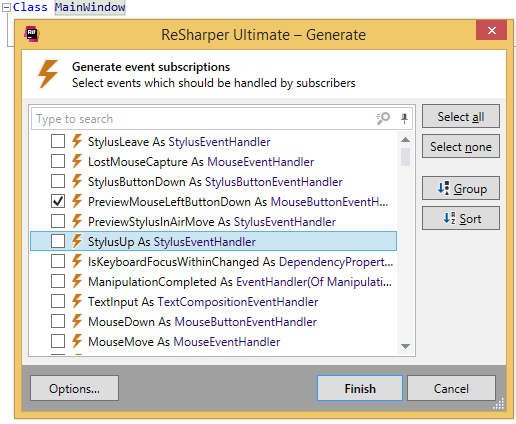Select StylusLeave As StylusEventHandler row text

[179, 142]
